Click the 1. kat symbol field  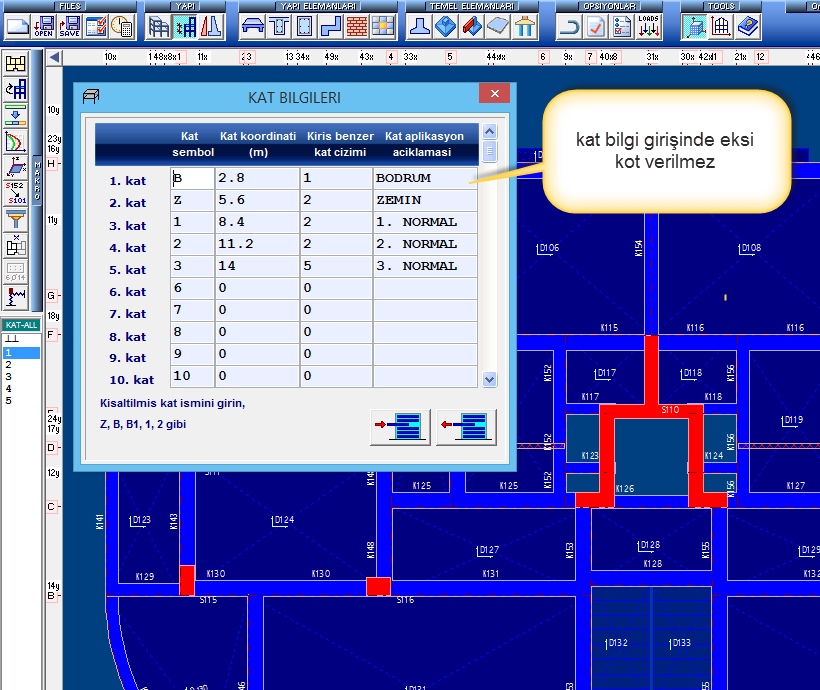(x=192, y=179)
